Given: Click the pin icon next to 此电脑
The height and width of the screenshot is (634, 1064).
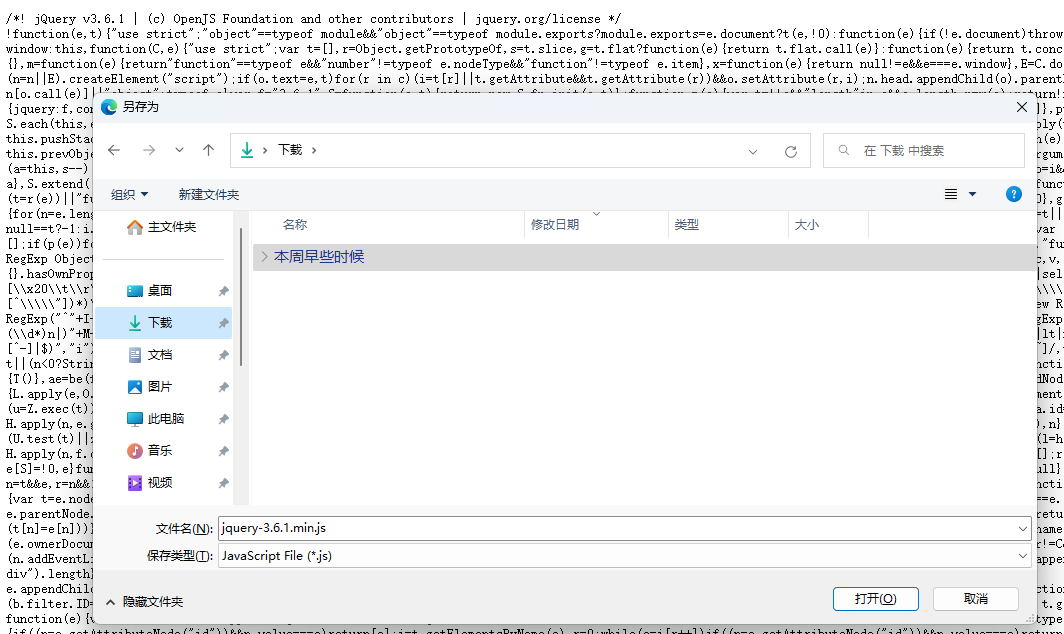Looking at the screenshot, I should [x=223, y=419].
